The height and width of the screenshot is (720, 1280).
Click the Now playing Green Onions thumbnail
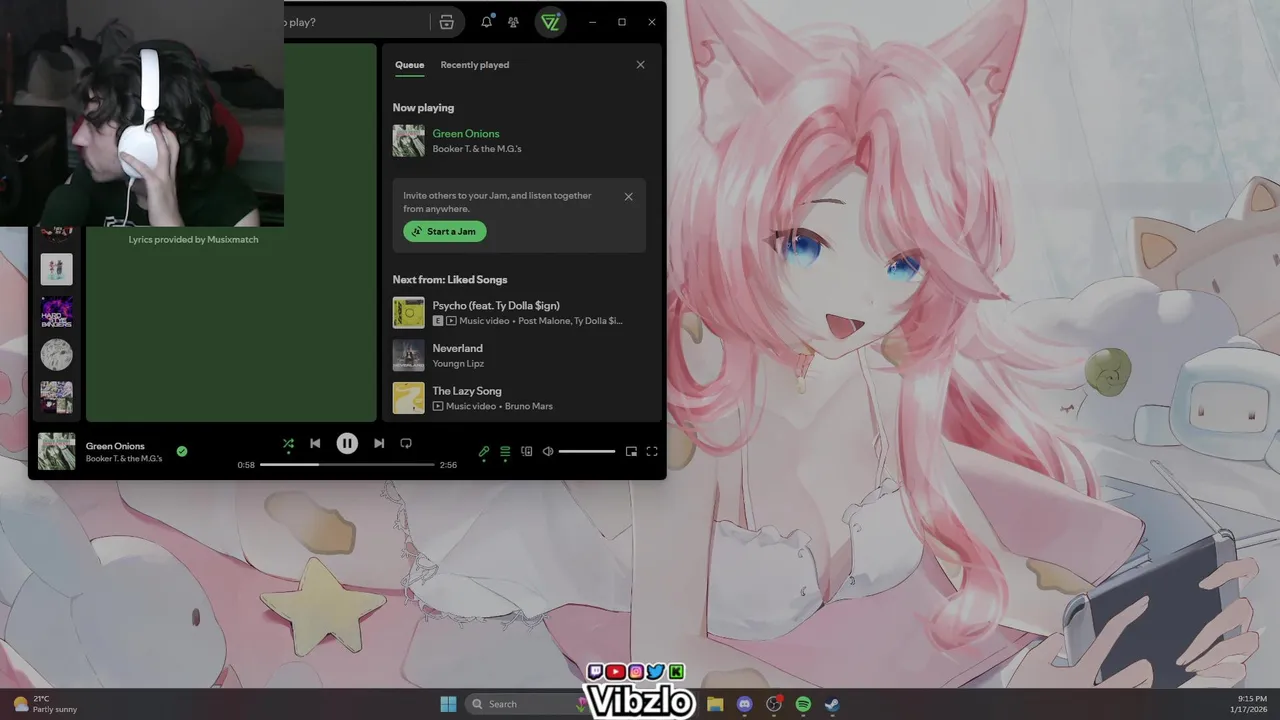[x=408, y=141]
